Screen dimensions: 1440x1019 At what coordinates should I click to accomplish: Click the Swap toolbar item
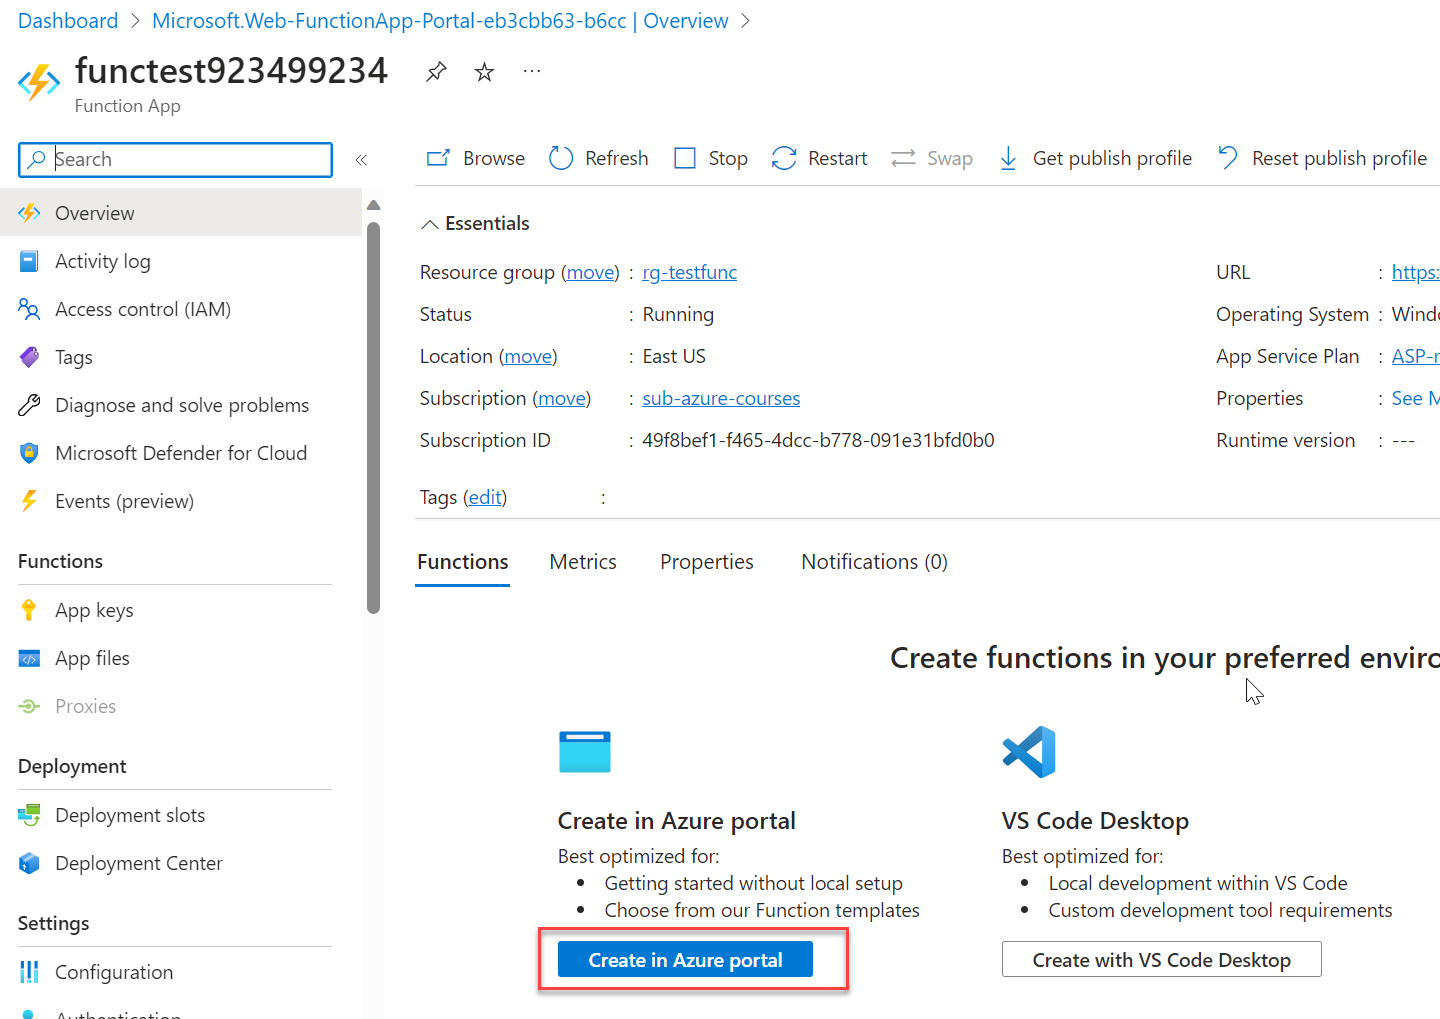(932, 158)
